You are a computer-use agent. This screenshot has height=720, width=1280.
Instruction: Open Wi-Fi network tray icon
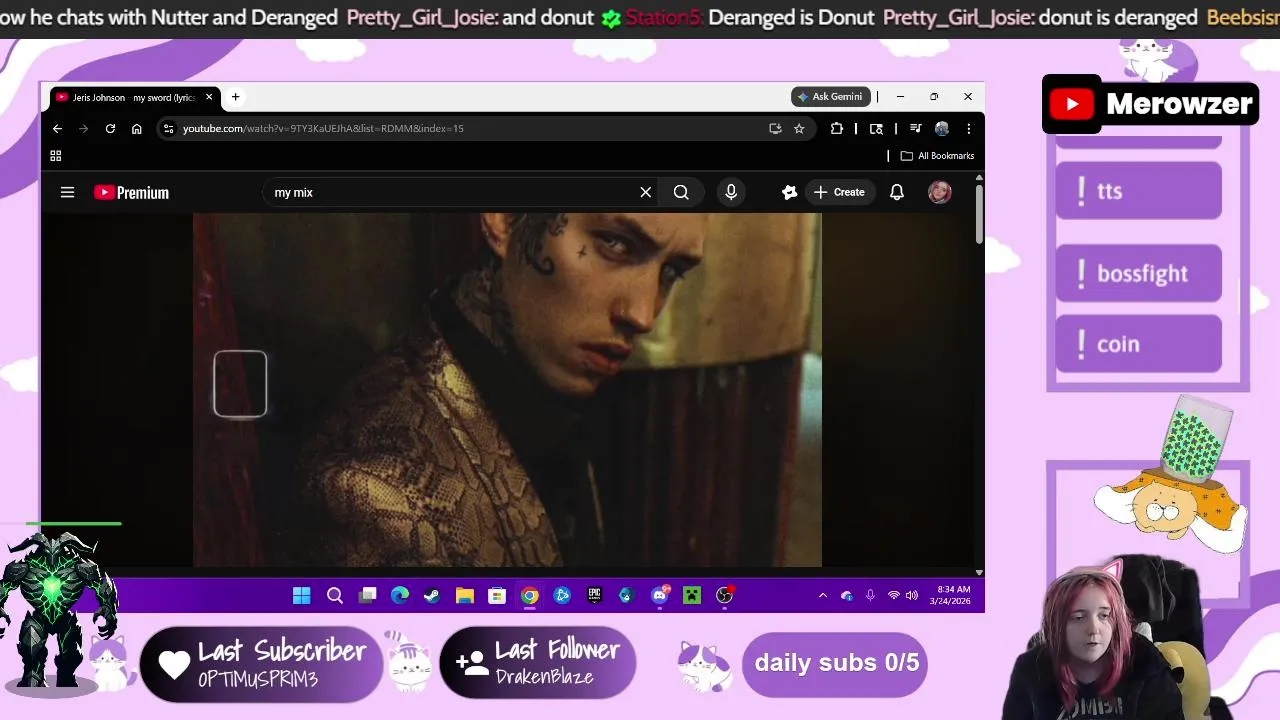[x=894, y=596]
